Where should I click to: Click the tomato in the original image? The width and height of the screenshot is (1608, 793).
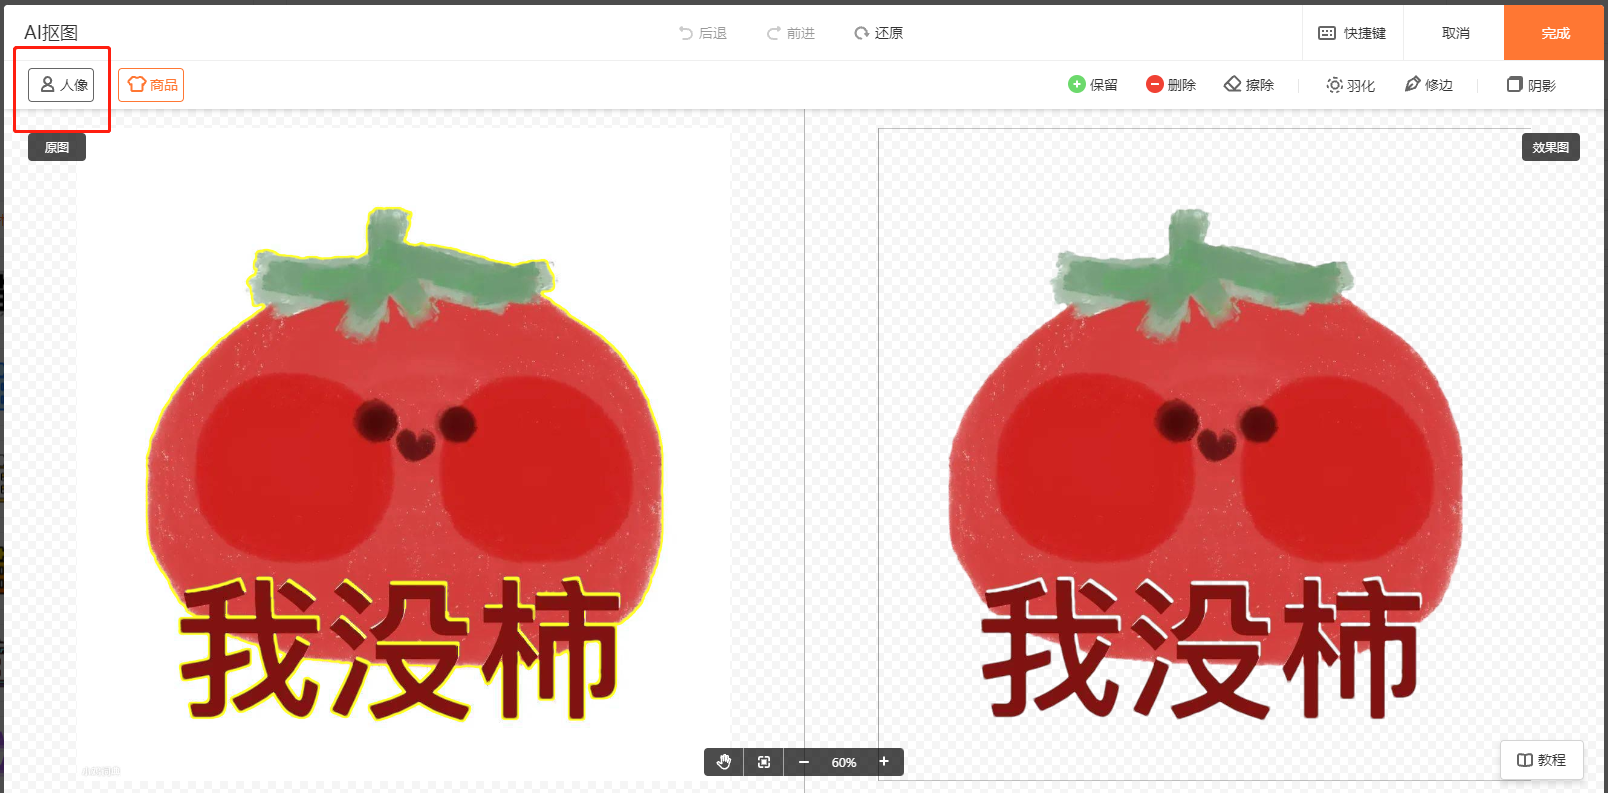pos(404,465)
